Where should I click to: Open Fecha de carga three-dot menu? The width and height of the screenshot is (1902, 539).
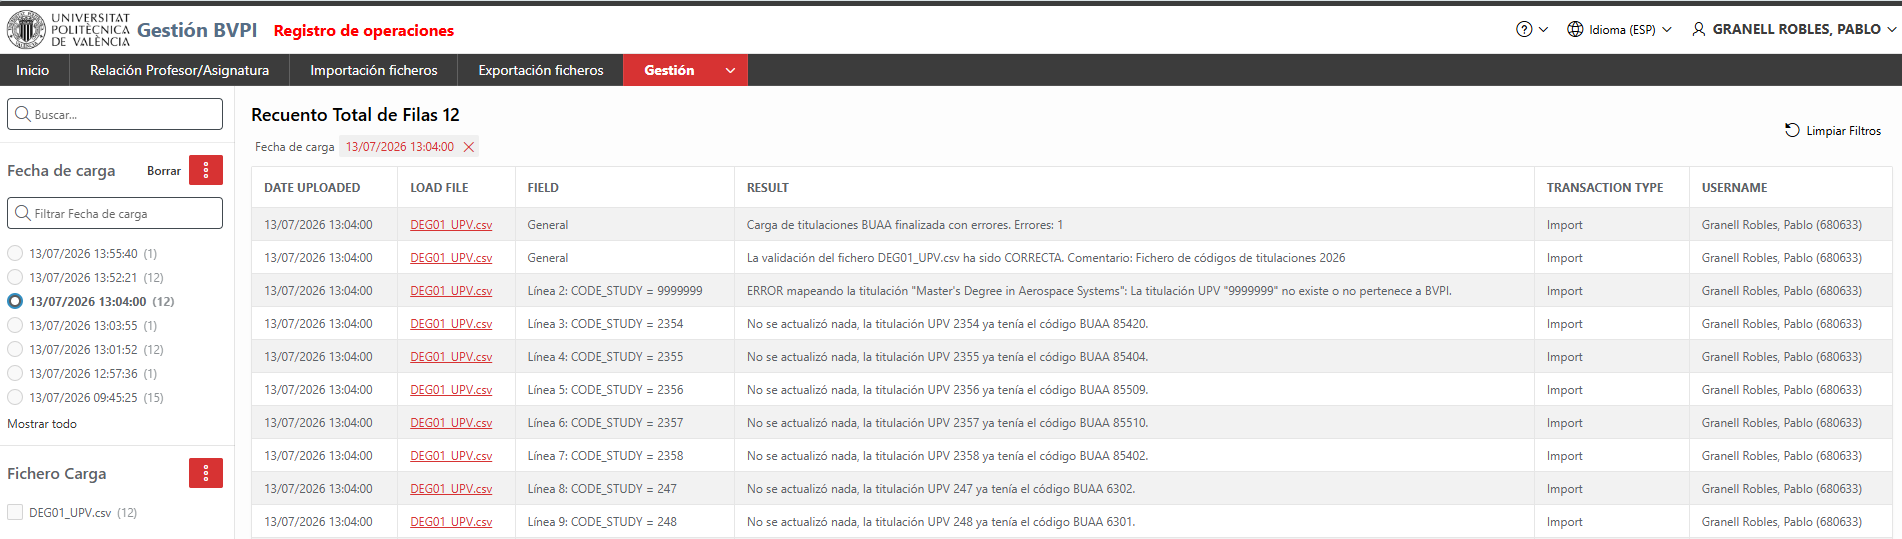point(206,171)
